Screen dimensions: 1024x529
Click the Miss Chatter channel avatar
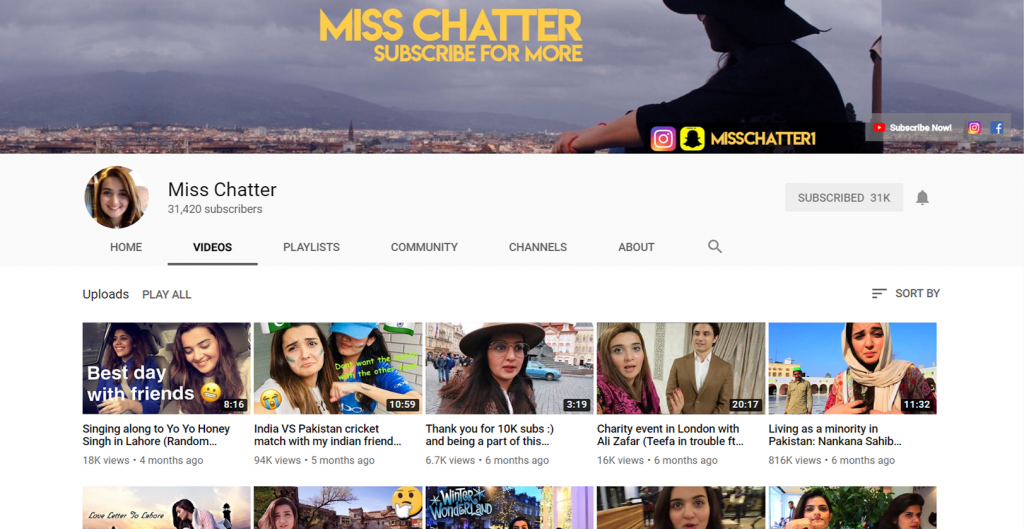[x=116, y=197]
